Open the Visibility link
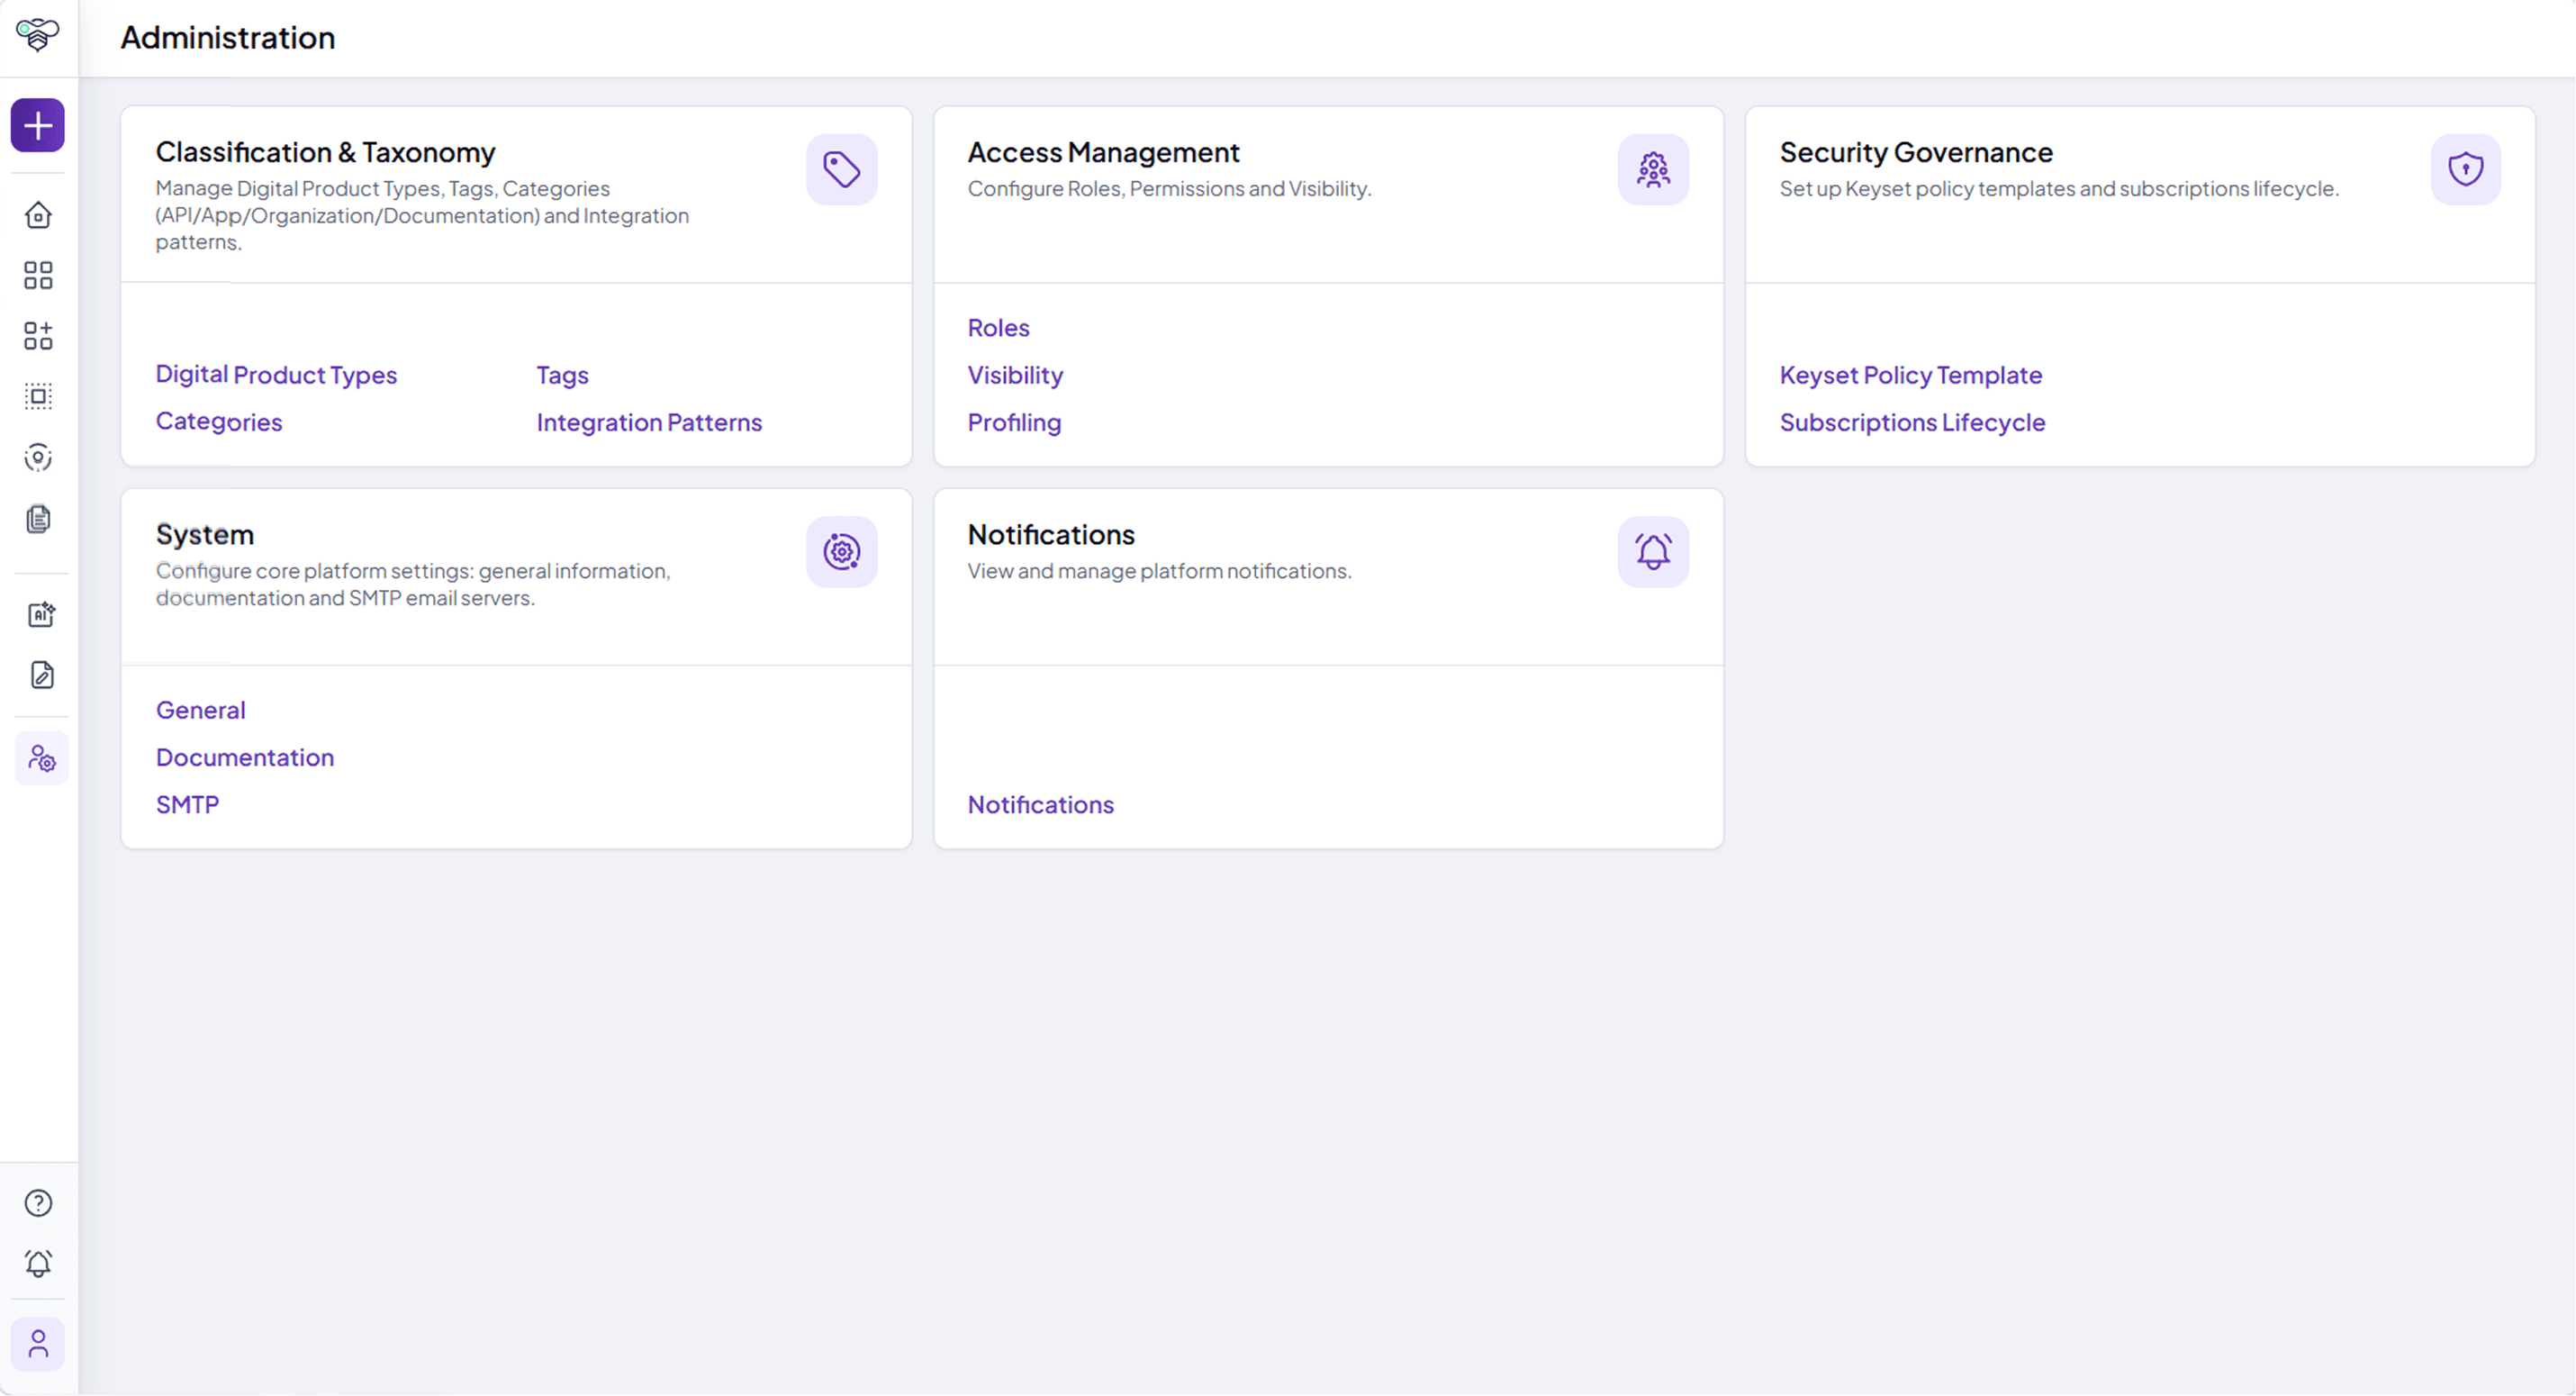This screenshot has width=2576, height=1396. click(x=1015, y=375)
